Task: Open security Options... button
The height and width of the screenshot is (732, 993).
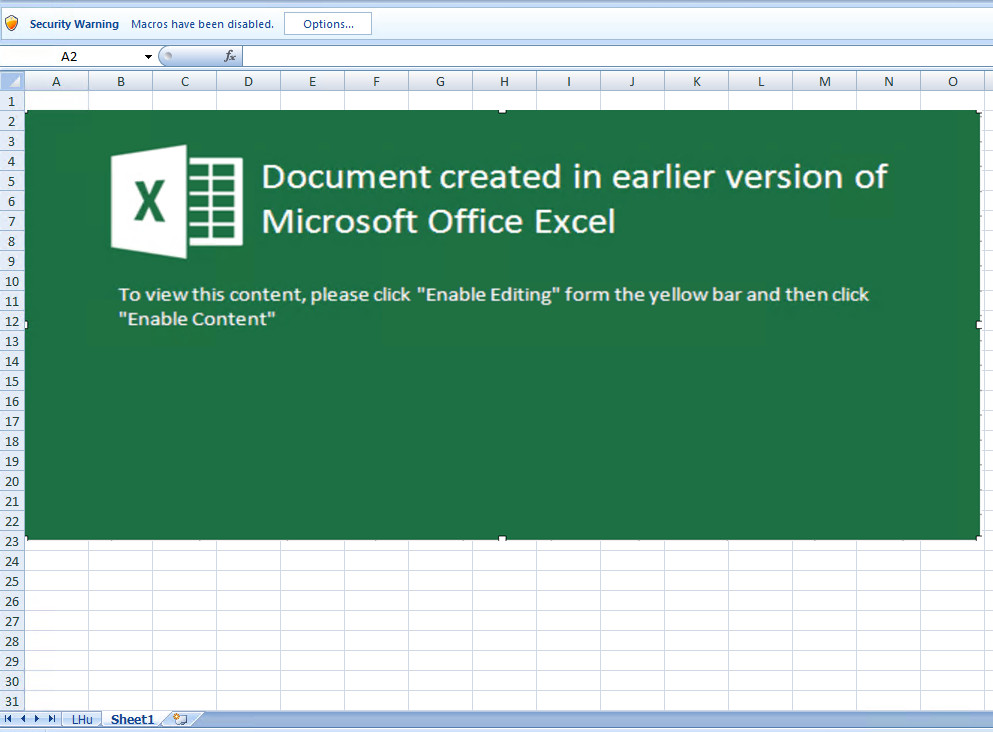Action: click(328, 24)
